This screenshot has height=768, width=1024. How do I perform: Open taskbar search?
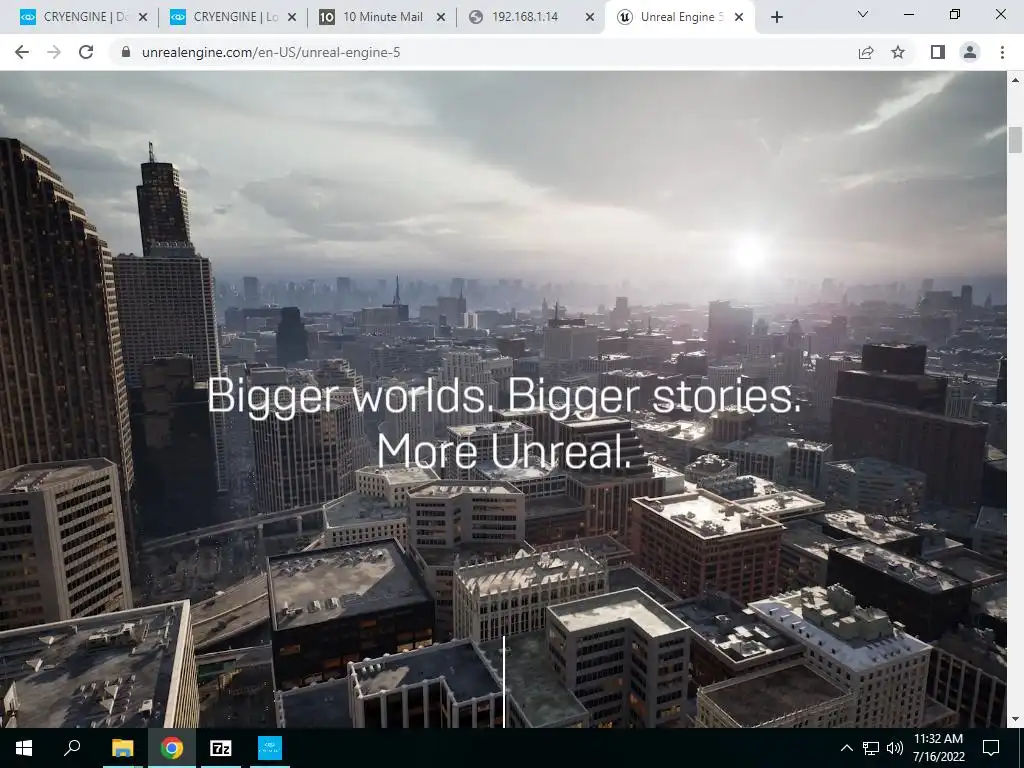click(72, 748)
